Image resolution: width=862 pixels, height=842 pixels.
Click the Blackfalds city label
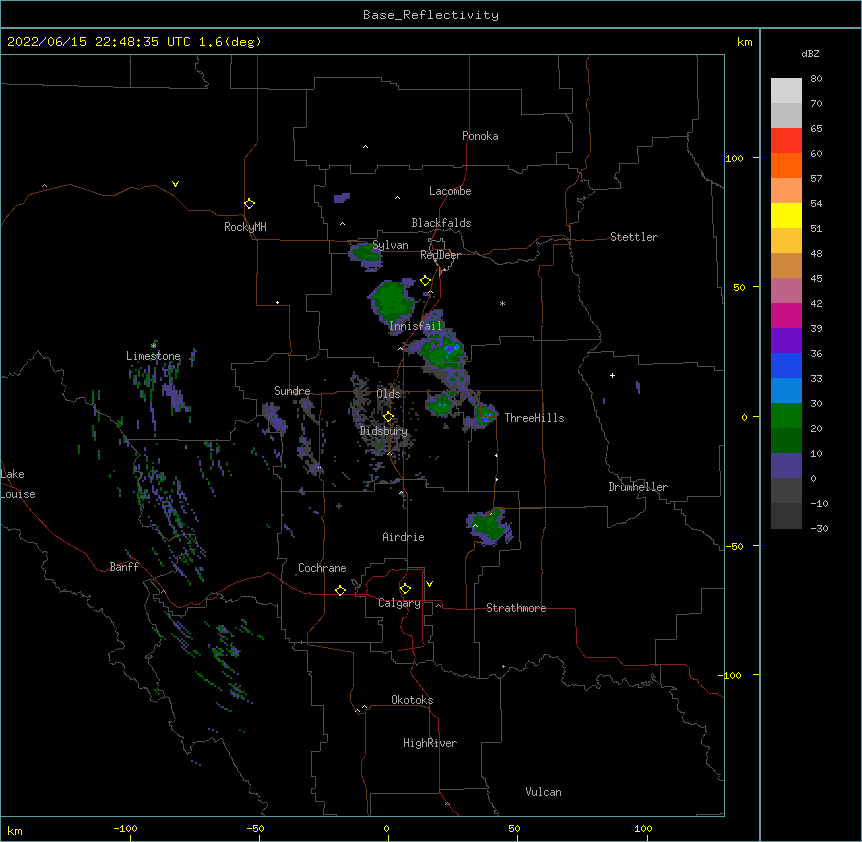point(441,223)
